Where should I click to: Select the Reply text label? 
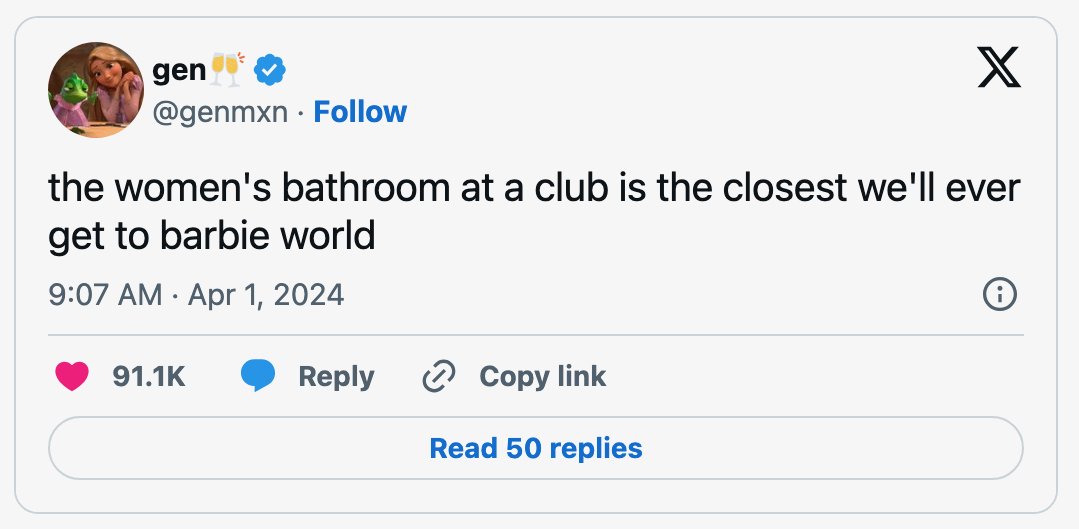click(x=336, y=377)
